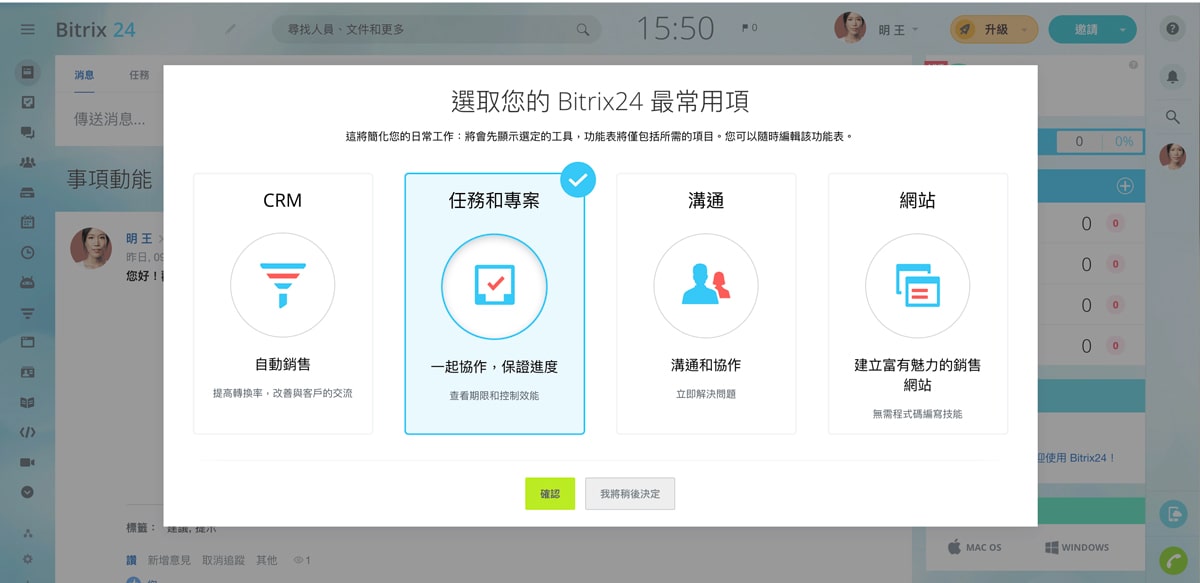The height and width of the screenshot is (583, 1200).
Task: Expand more items via sidebar chevron circle
Action: coord(28,492)
